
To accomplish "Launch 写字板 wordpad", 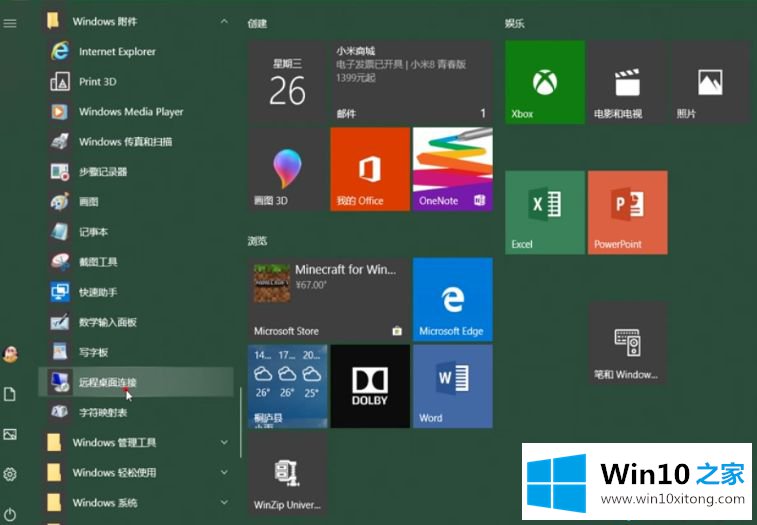I will click(x=135, y=352).
